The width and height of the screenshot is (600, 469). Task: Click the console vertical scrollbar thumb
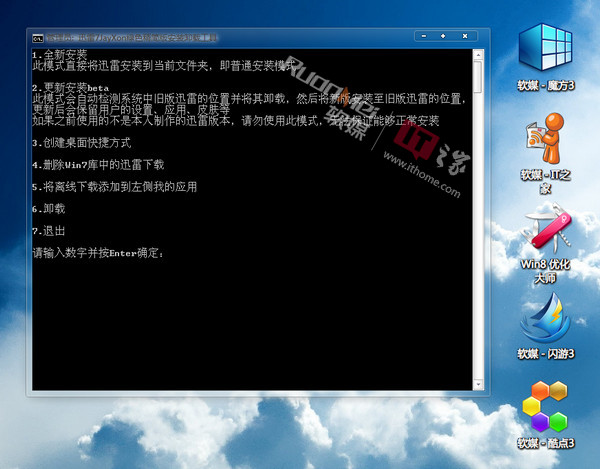coord(478,77)
